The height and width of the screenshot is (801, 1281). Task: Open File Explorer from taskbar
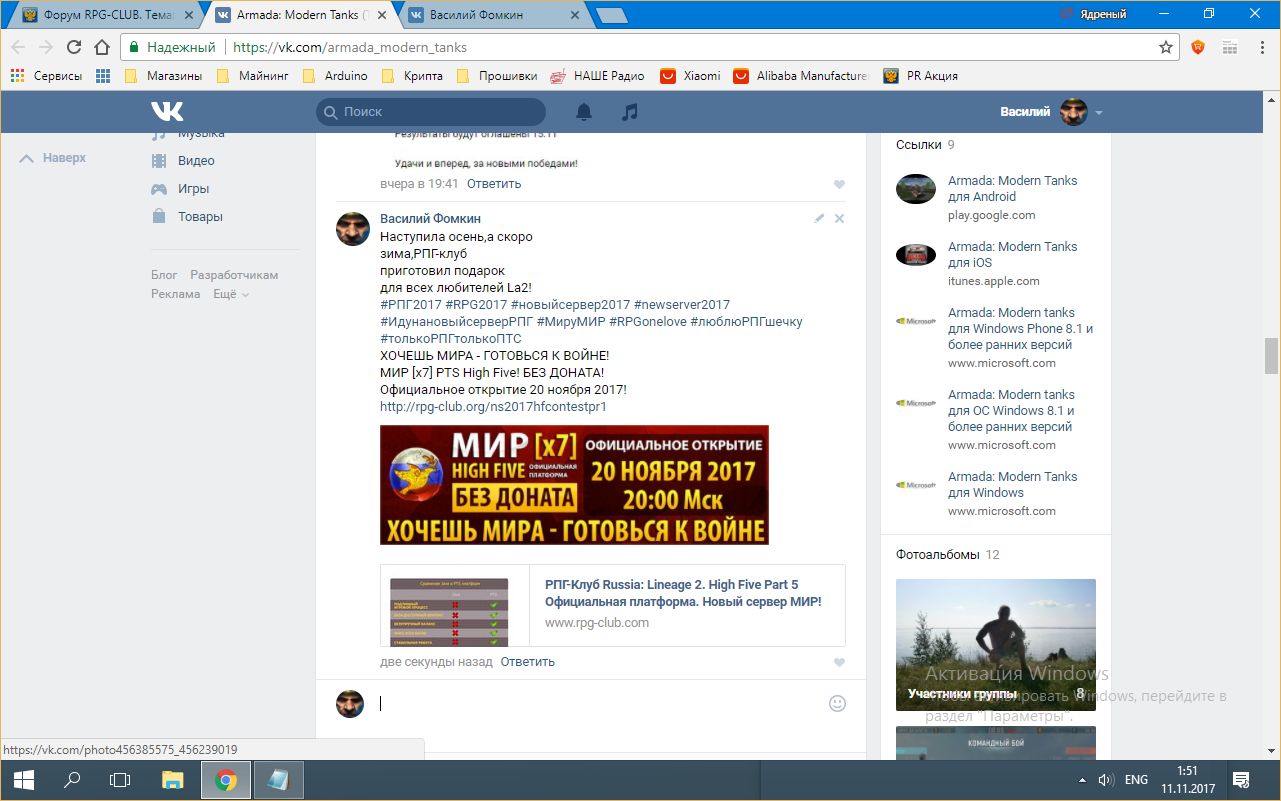(173, 780)
